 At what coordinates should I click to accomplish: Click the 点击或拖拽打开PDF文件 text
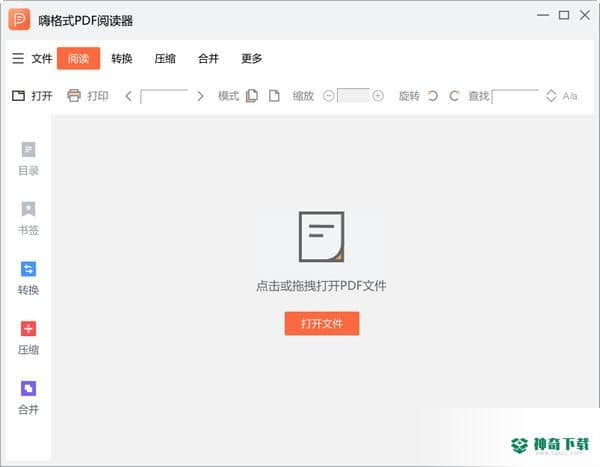click(321, 286)
